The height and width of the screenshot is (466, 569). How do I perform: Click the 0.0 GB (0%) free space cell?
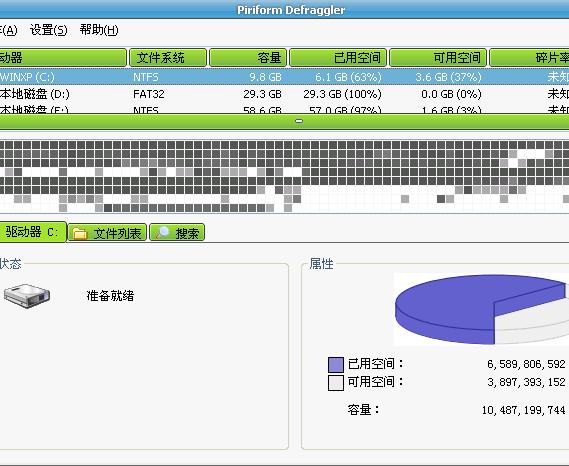pyautogui.click(x=451, y=94)
